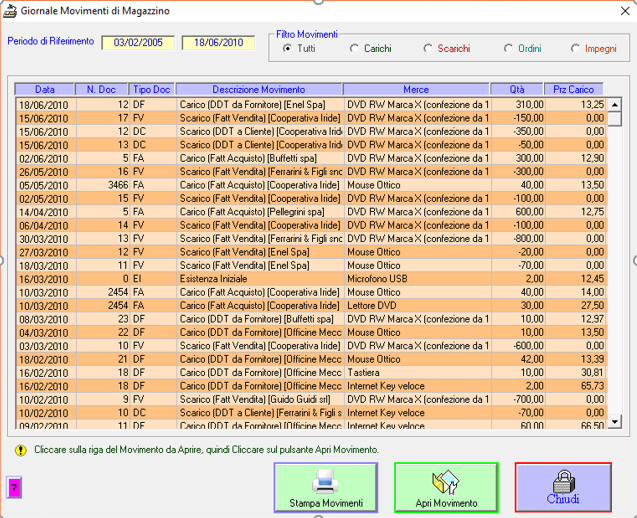Click the padlock icon in Chiudi

563,482
